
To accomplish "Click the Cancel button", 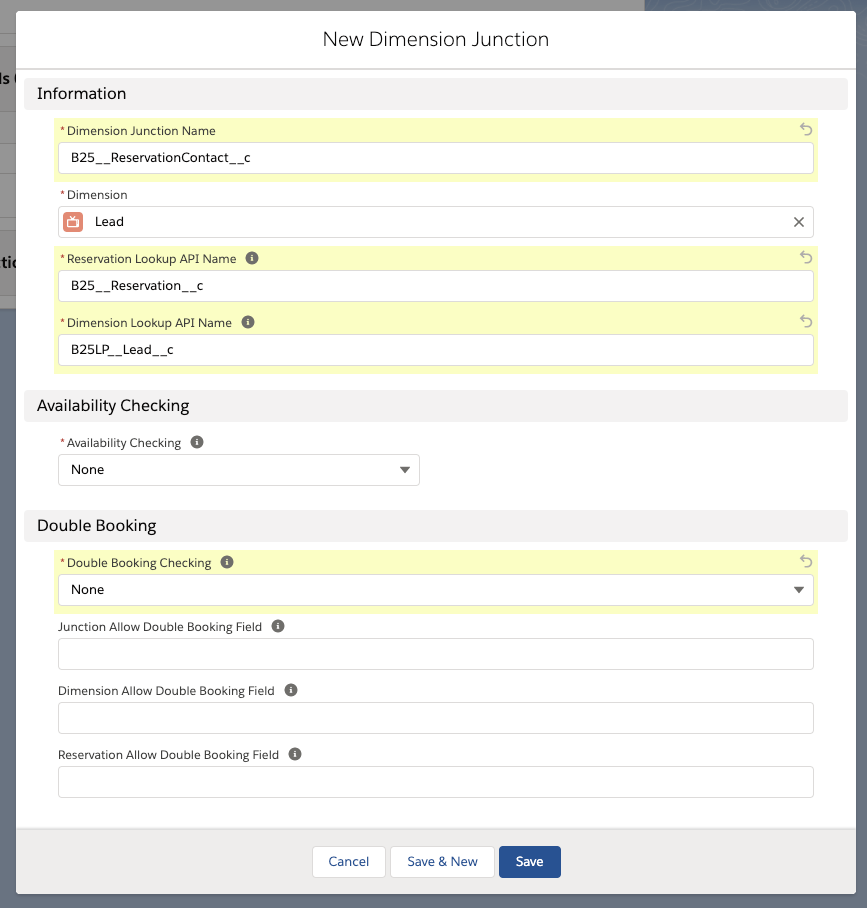I will (349, 862).
